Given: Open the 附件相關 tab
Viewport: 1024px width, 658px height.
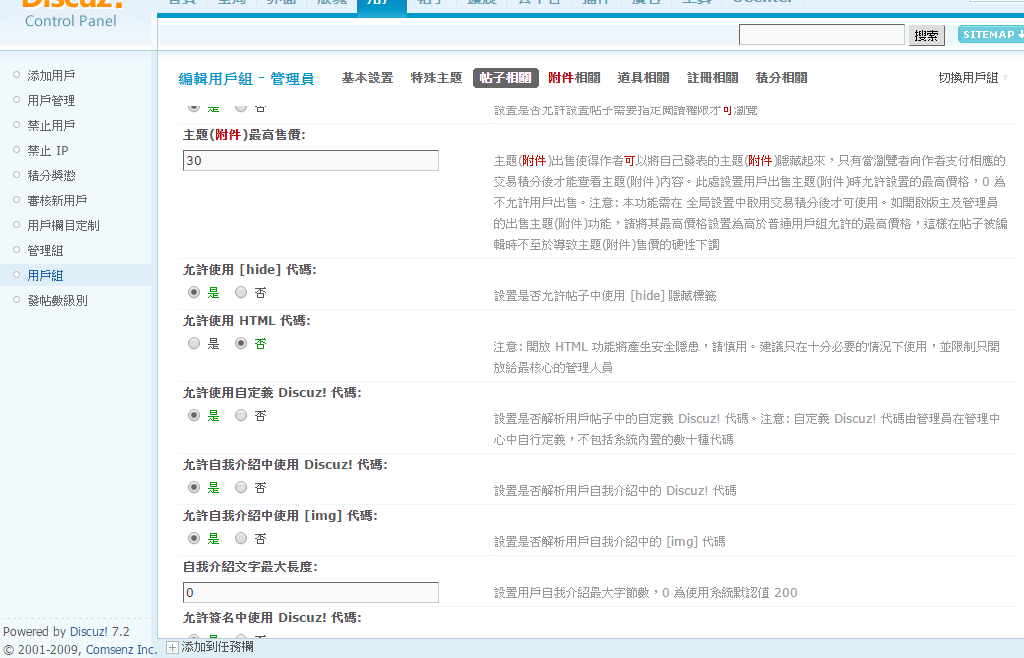Looking at the screenshot, I should click(x=574, y=78).
